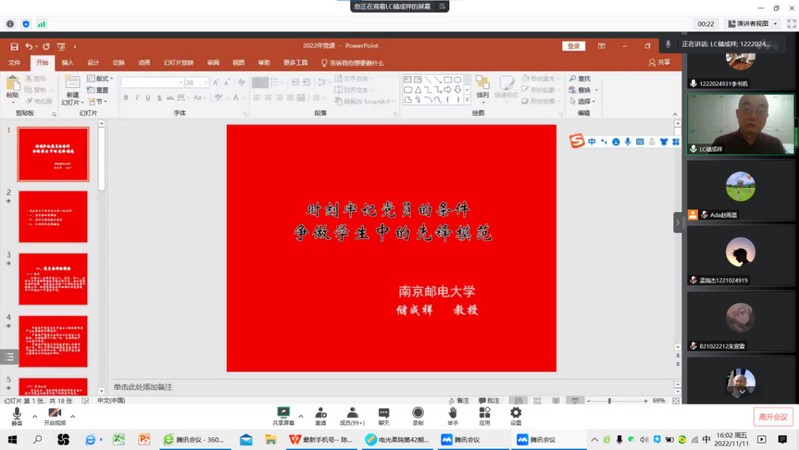Open the 设计 ribbon tab
Screen dimensions: 799x450
pyautogui.click(x=93, y=63)
